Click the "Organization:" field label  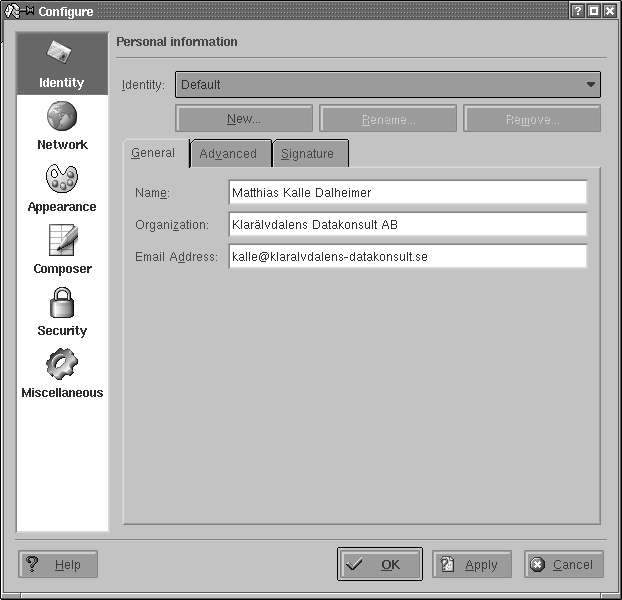pos(172,225)
